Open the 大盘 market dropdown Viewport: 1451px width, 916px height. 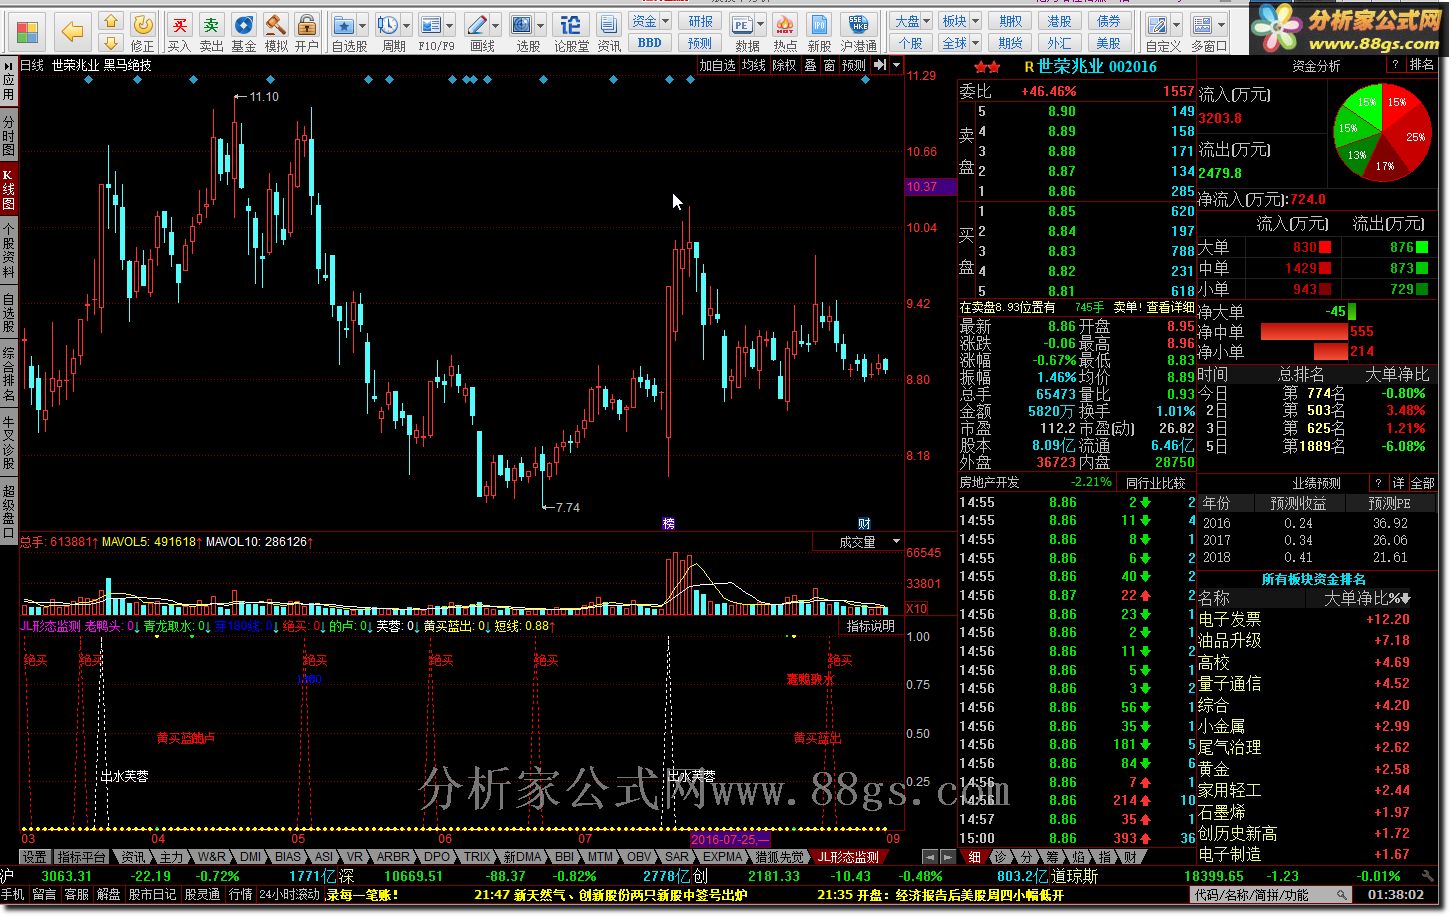913,21
